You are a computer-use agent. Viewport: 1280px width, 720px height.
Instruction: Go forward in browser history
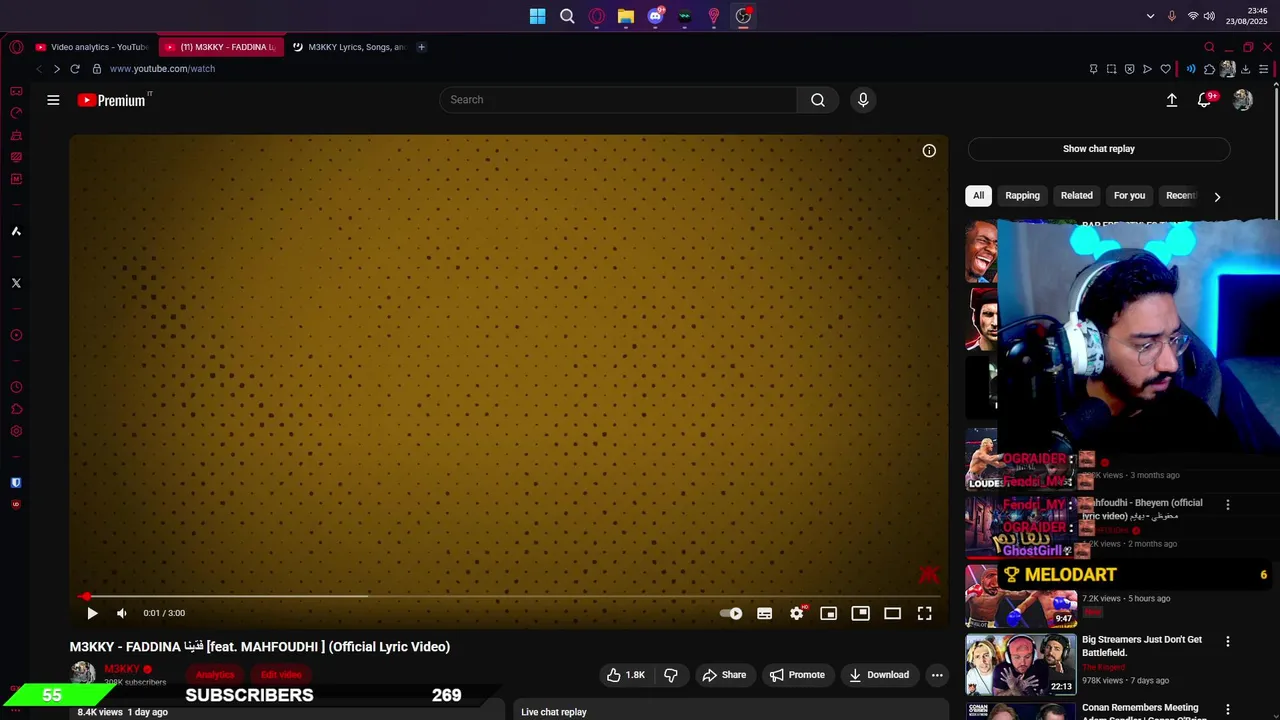coord(56,69)
